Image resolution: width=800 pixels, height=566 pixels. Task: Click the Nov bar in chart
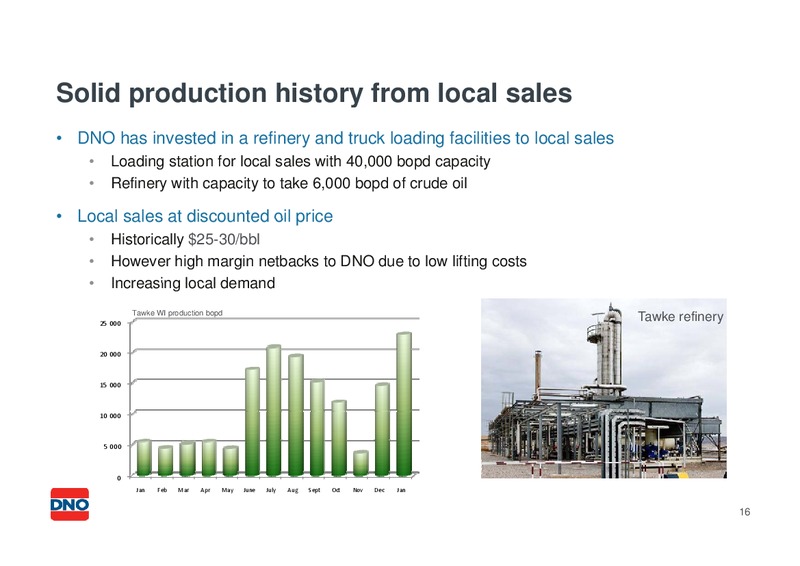(361, 463)
